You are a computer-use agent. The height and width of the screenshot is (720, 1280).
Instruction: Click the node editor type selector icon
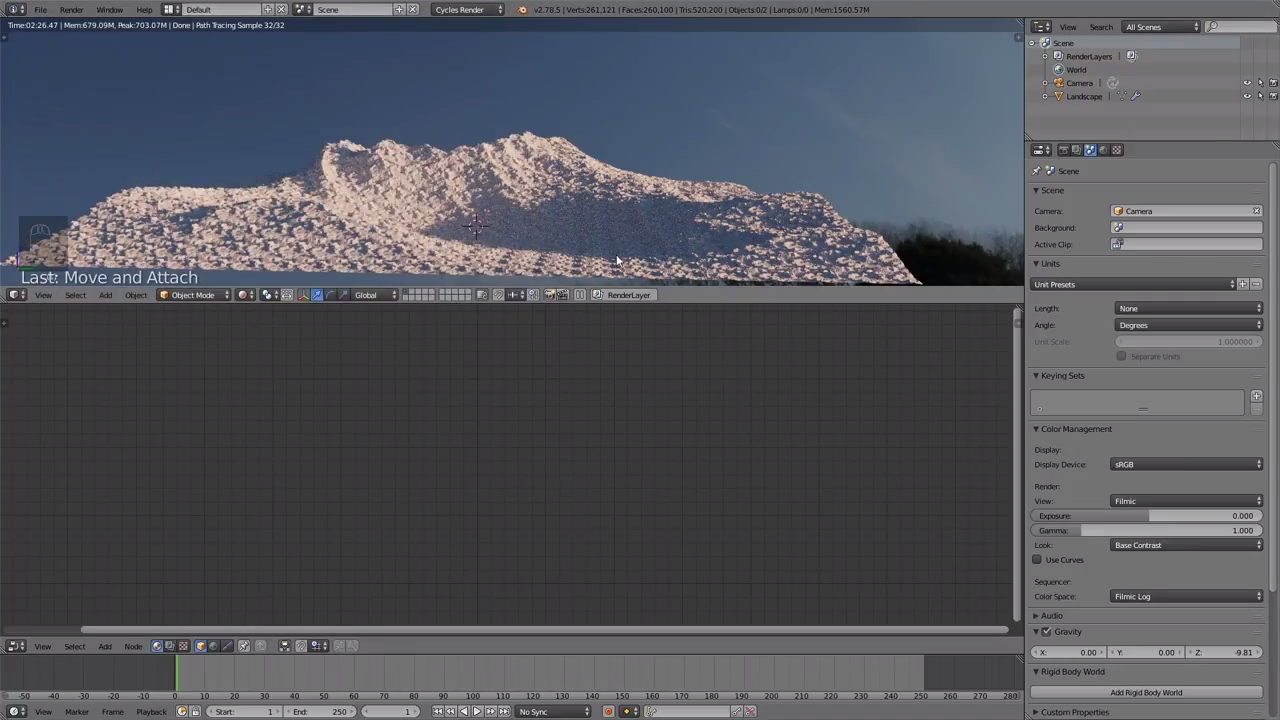16,646
